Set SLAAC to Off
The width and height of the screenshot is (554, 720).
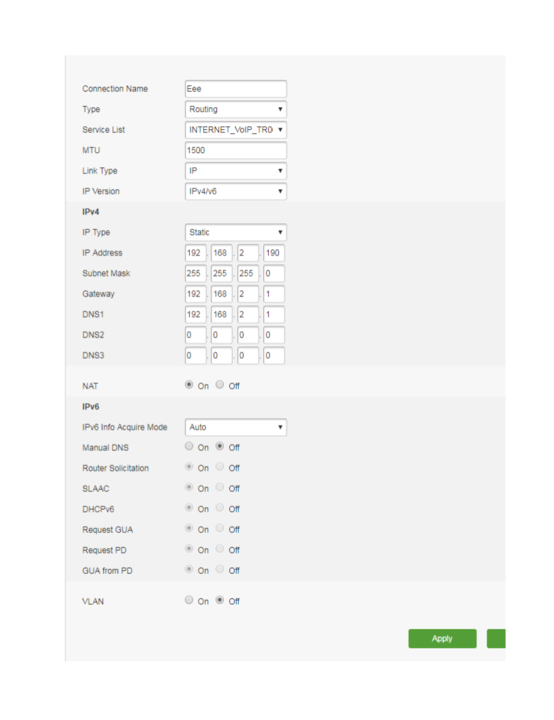[x=220, y=487]
